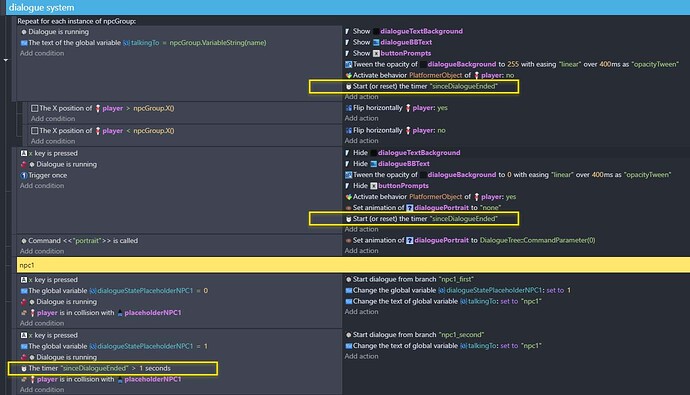690x395 pixels.
Task: Select "Dialogue is running" condition above the timer condition
Action: [59, 357]
